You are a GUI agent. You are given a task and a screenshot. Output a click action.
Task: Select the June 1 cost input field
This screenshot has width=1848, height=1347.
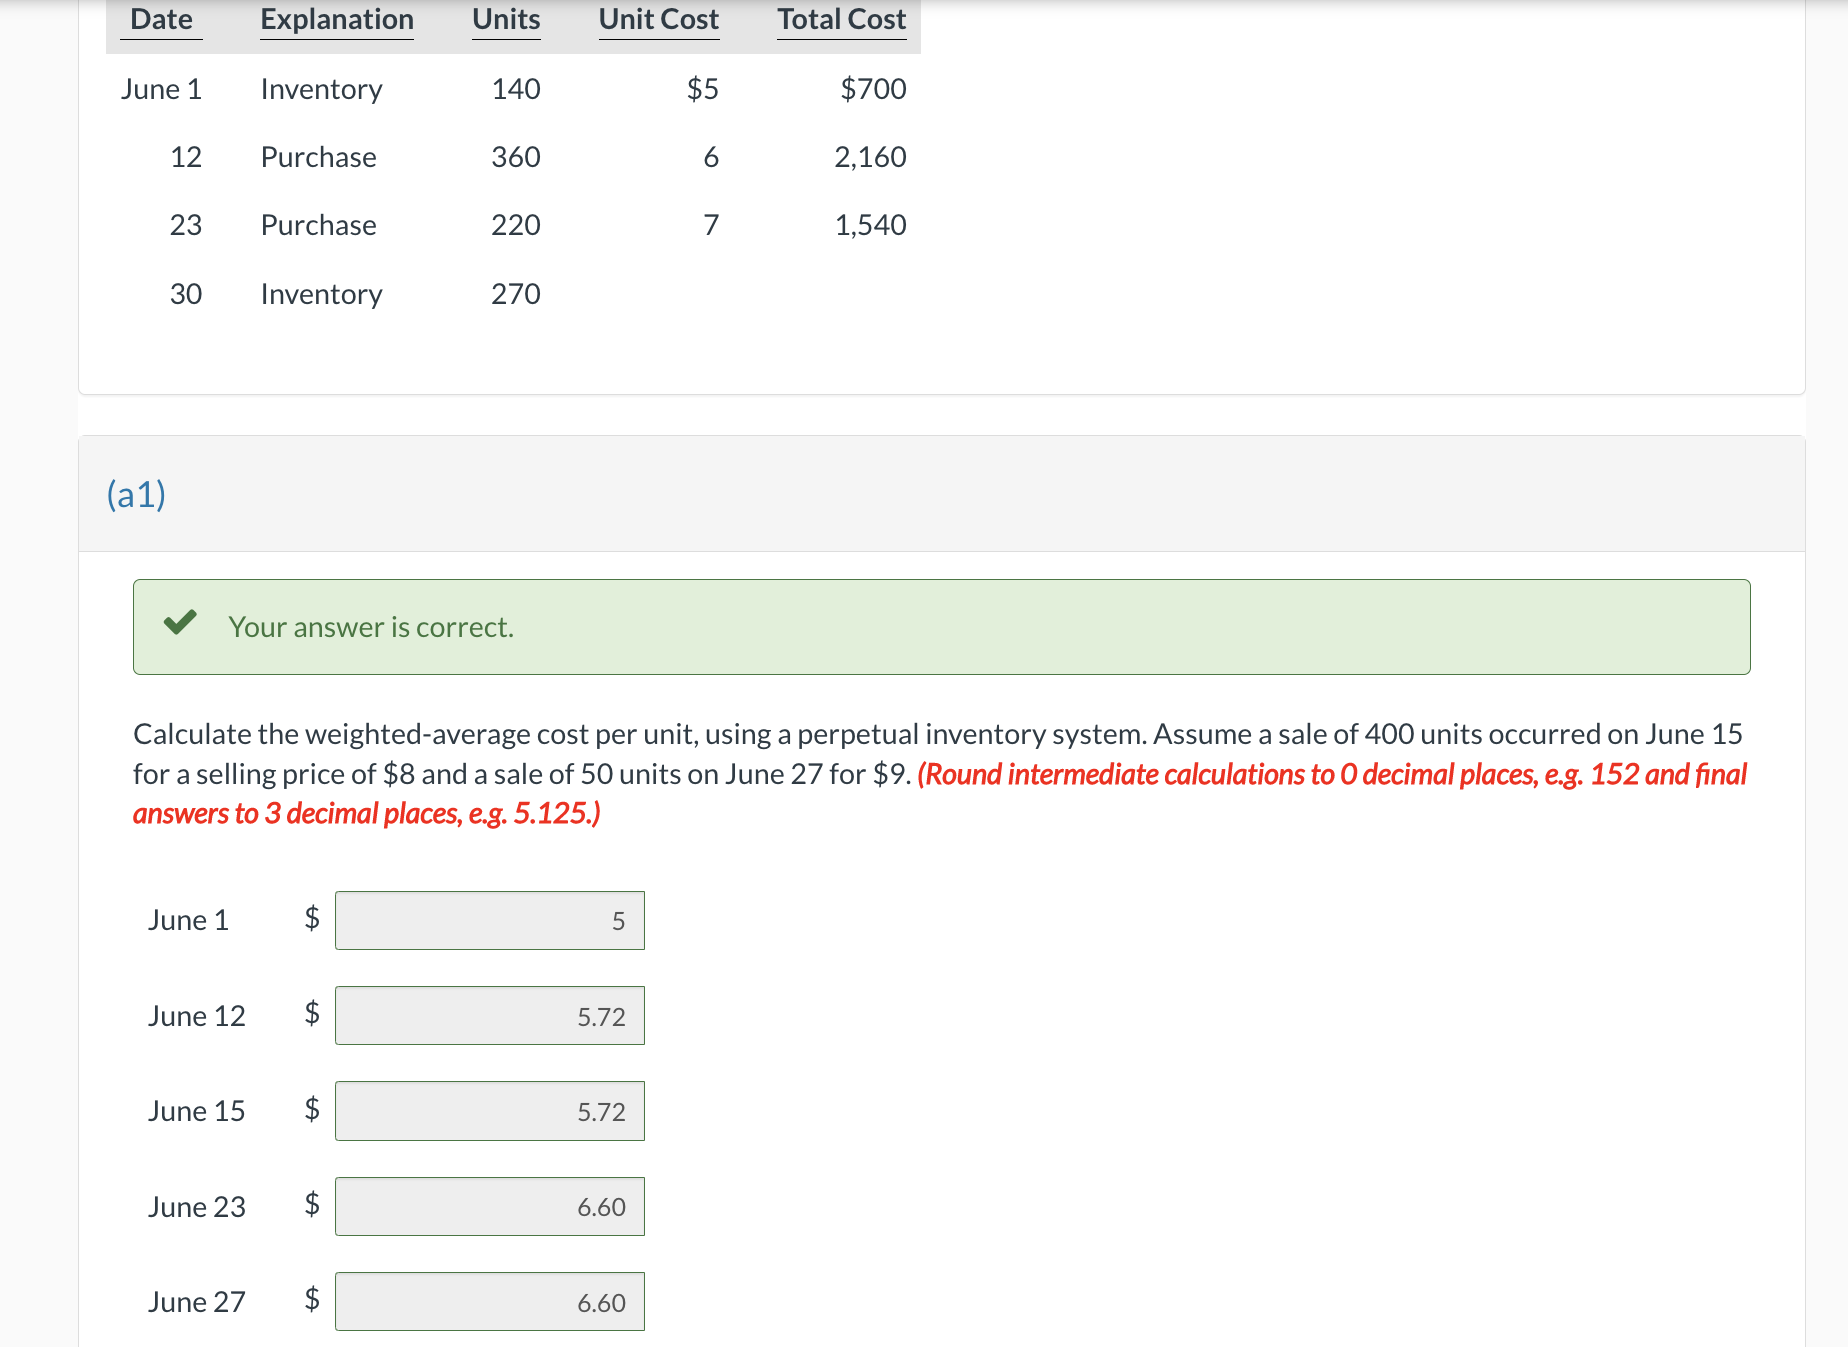click(489, 919)
